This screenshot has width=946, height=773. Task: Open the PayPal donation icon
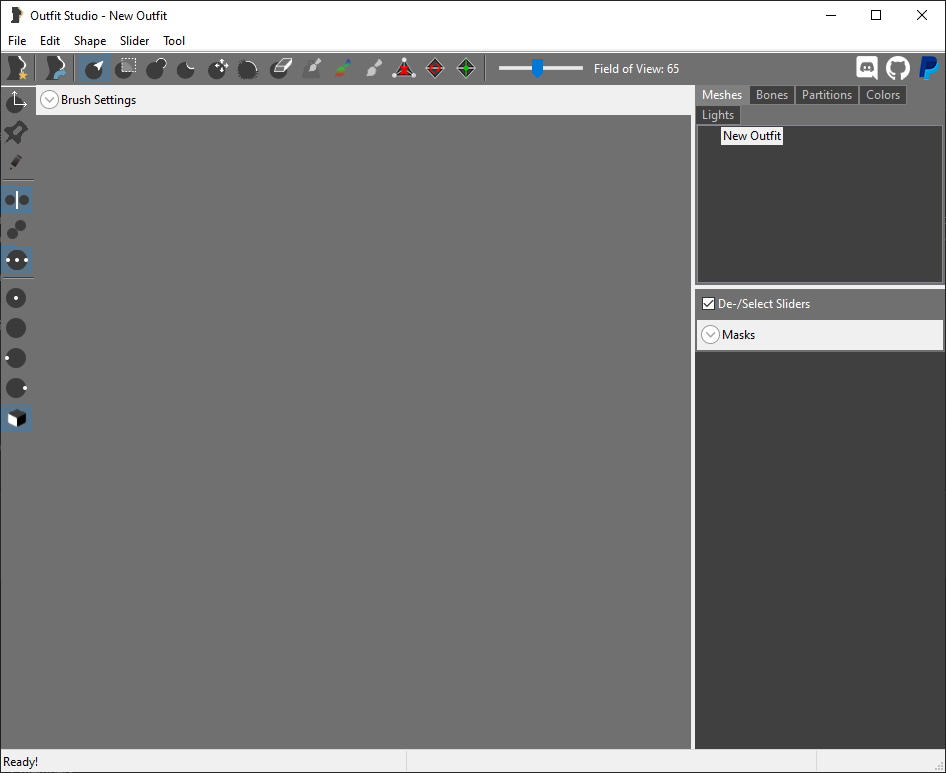click(929, 68)
